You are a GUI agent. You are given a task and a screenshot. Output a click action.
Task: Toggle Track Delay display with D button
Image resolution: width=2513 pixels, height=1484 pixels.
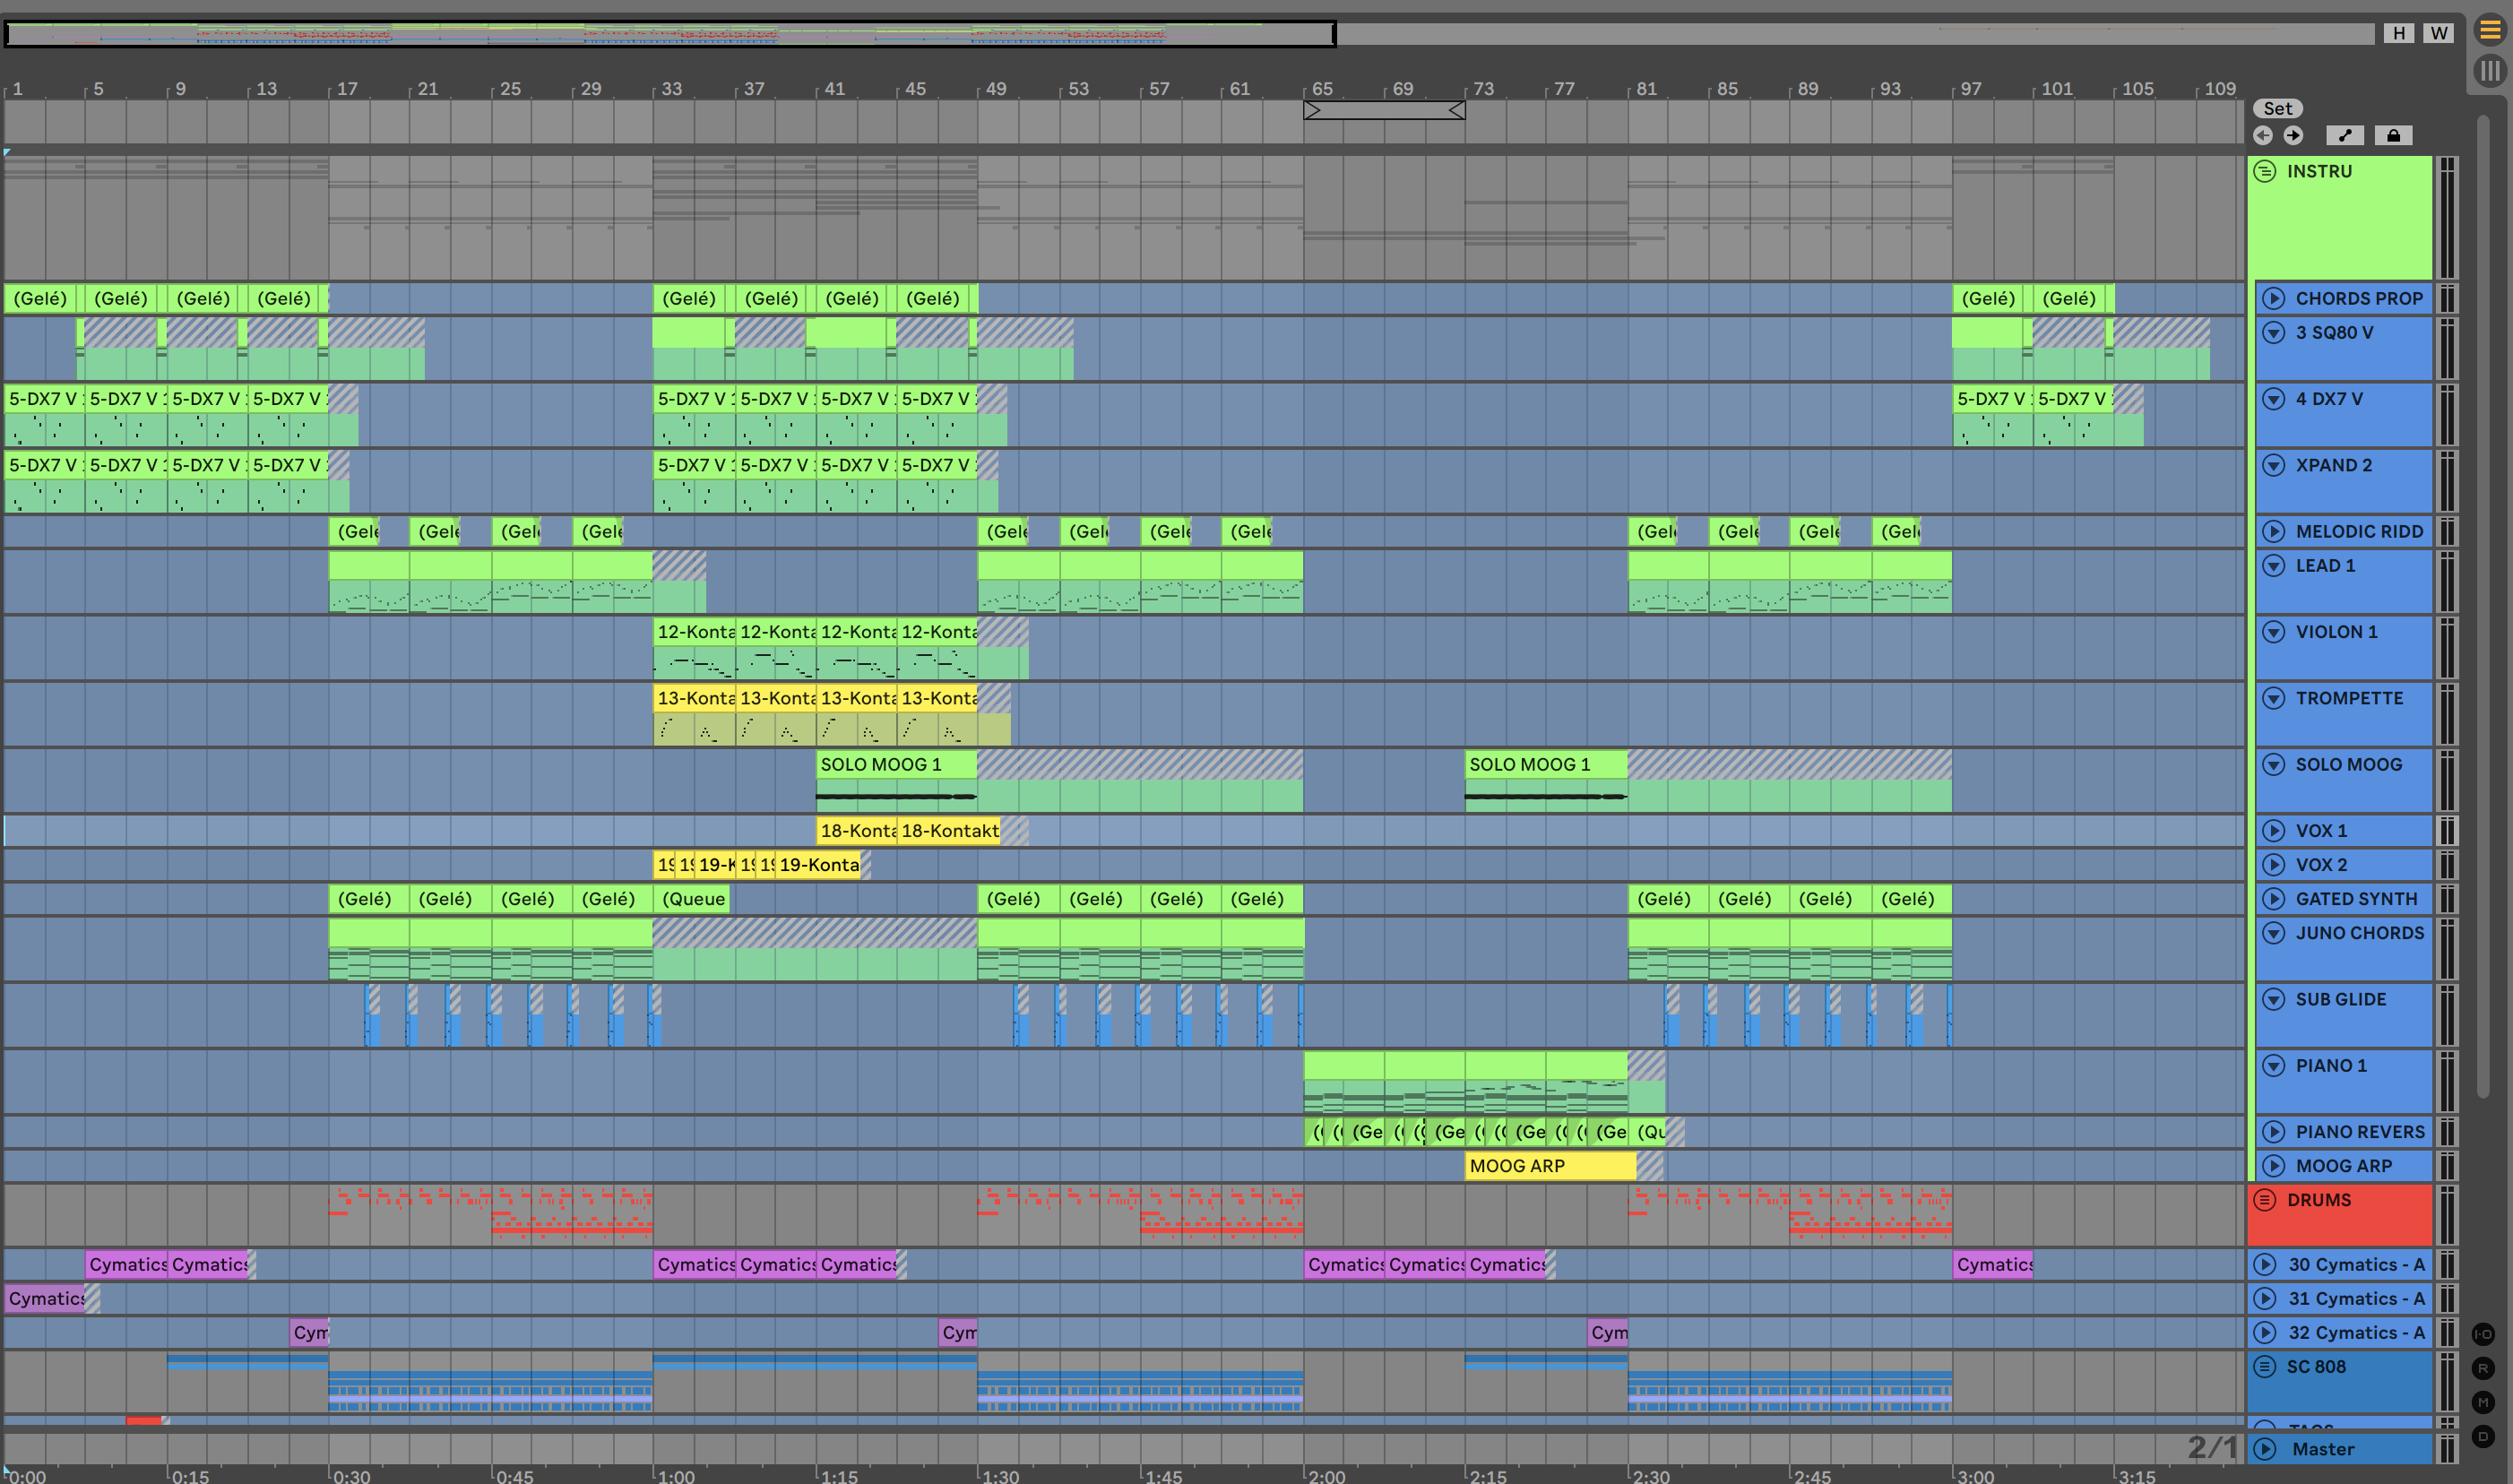pyautogui.click(x=2483, y=1436)
